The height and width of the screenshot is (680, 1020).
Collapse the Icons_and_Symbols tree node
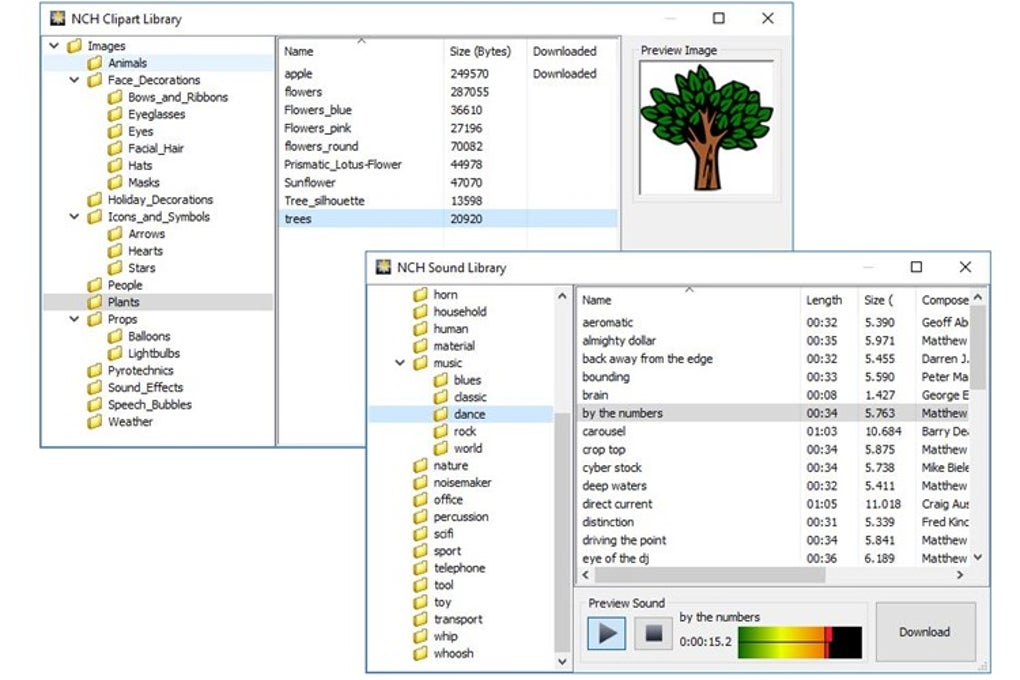(x=74, y=217)
